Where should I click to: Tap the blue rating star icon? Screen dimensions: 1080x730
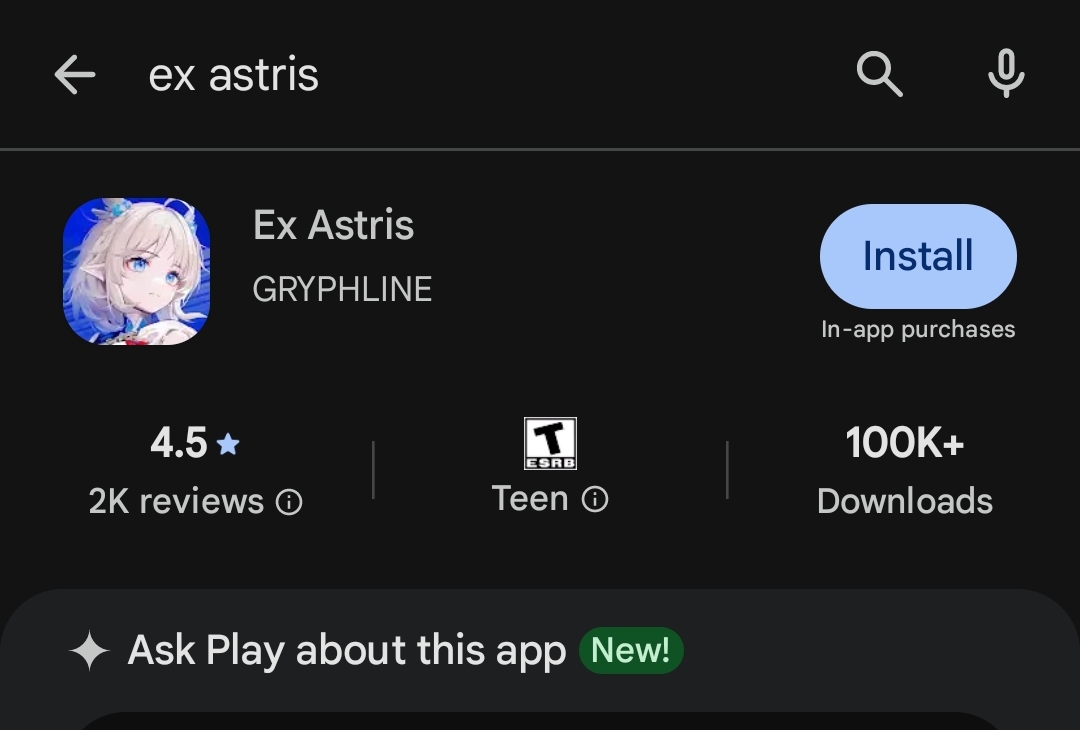pos(228,444)
